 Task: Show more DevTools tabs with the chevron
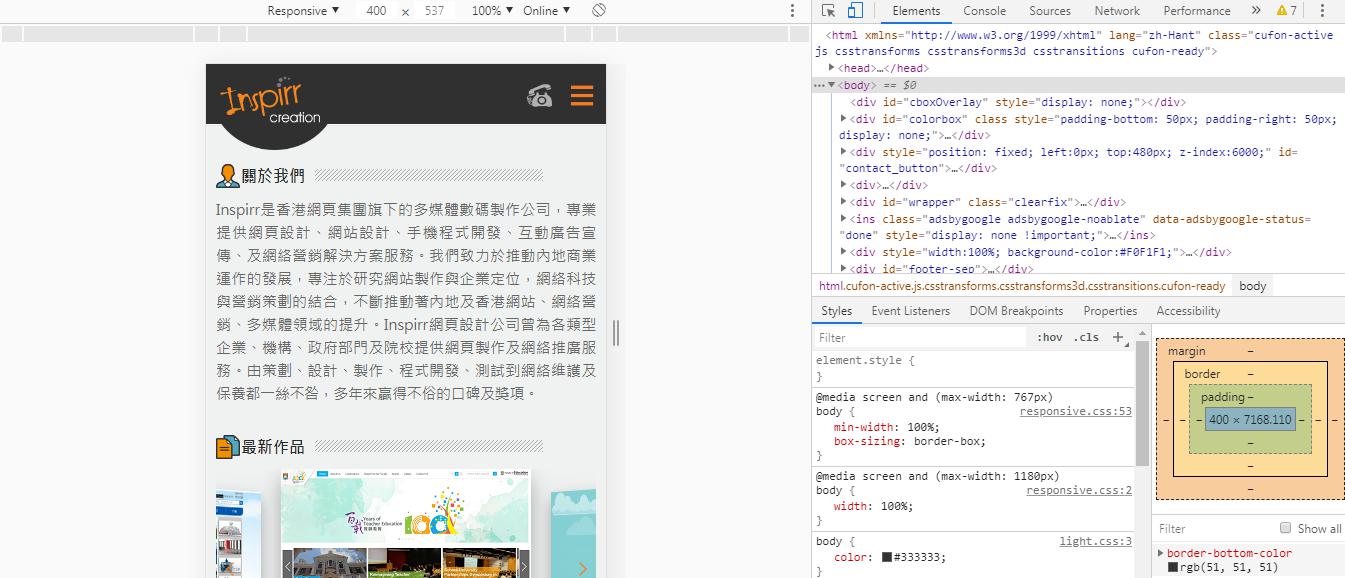click(x=1256, y=11)
